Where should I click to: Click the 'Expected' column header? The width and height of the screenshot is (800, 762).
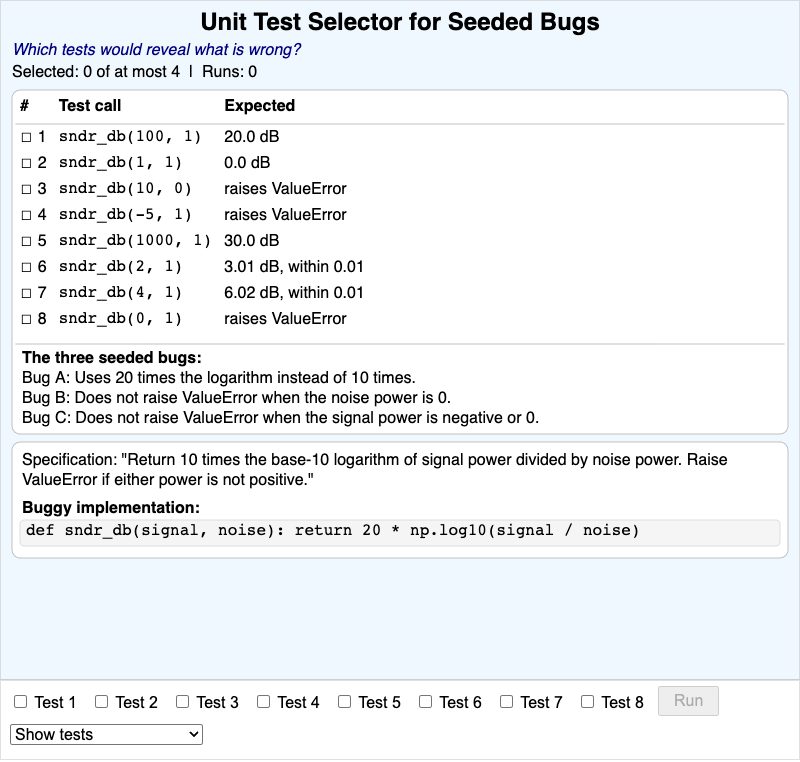point(260,106)
